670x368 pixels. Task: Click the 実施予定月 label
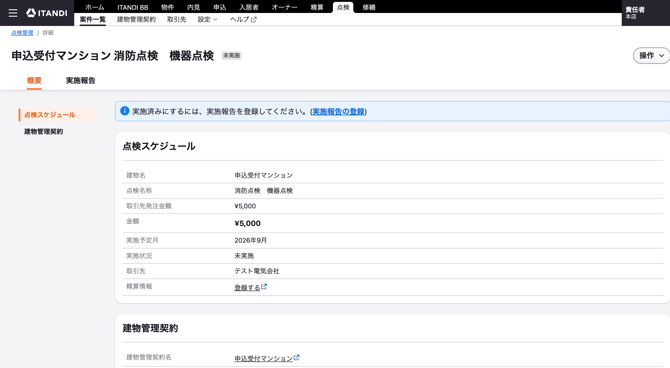click(x=142, y=240)
